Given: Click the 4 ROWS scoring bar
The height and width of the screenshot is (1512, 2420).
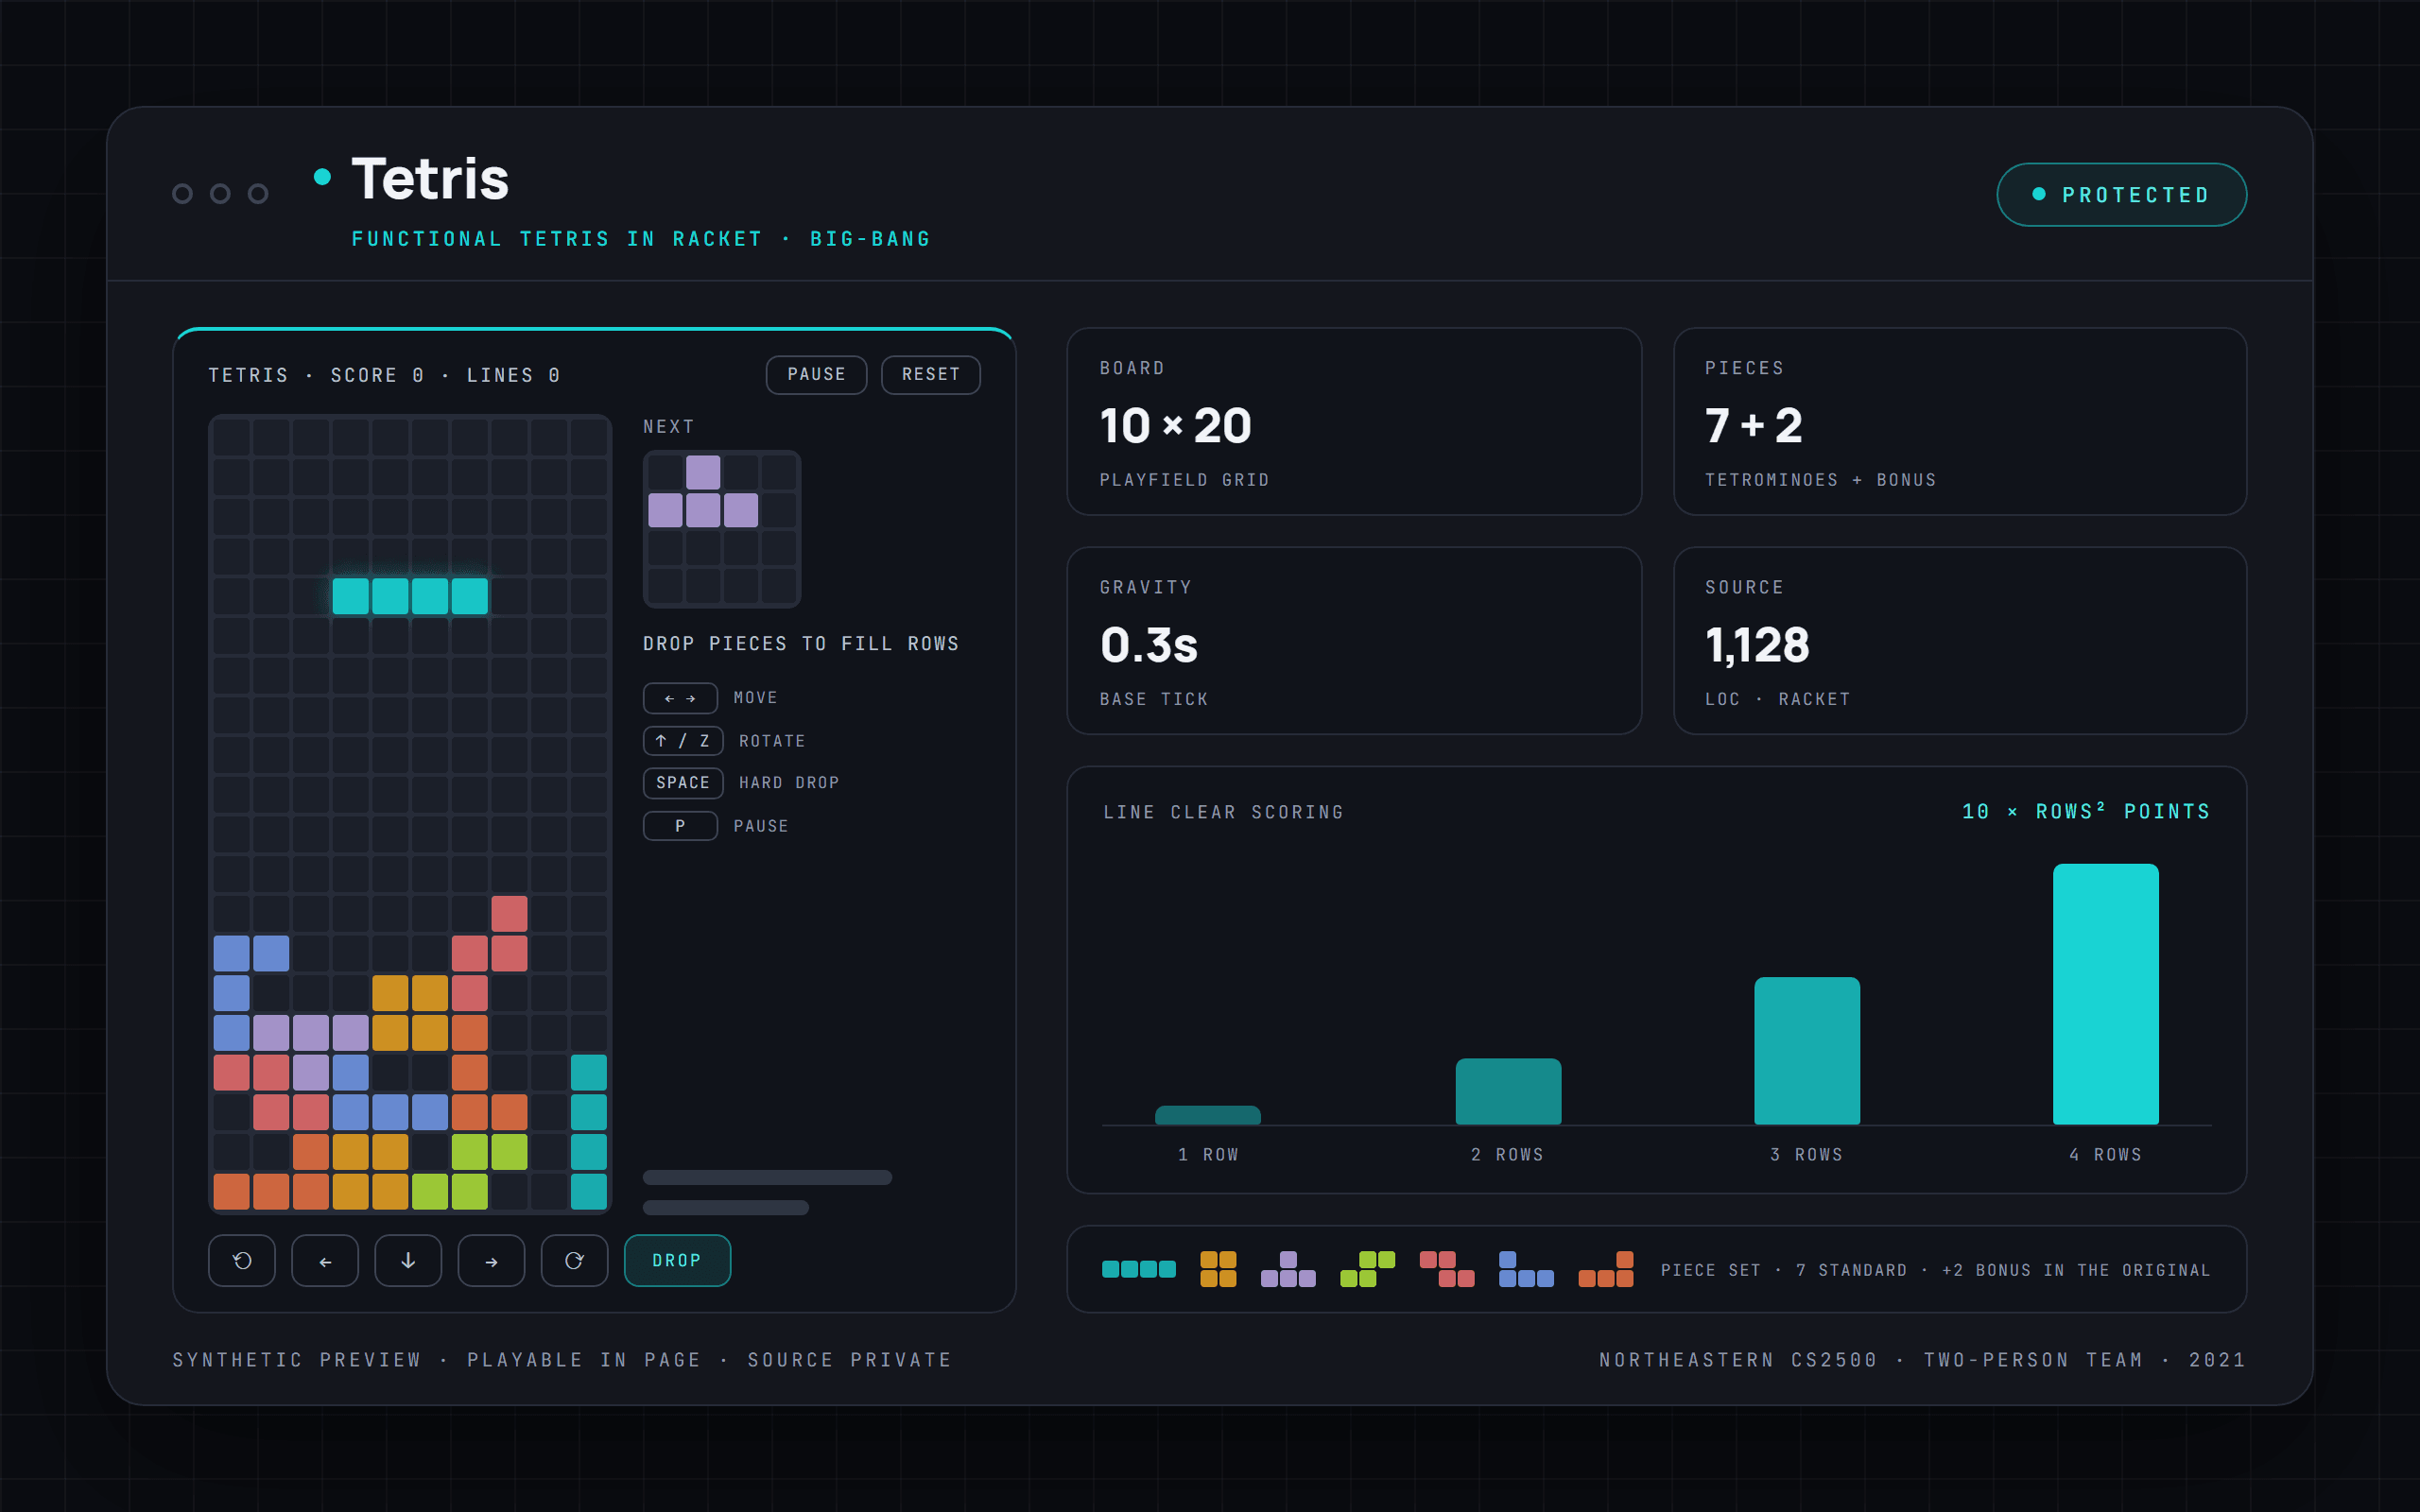Looking at the screenshot, I should tap(2106, 994).
